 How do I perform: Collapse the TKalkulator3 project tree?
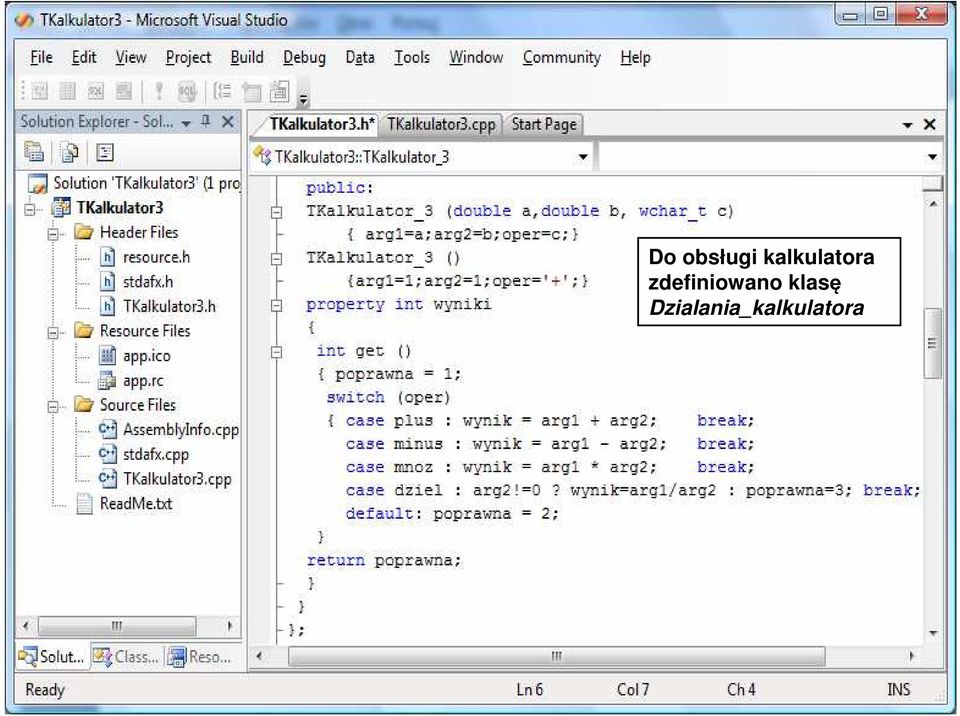point(29,209)
